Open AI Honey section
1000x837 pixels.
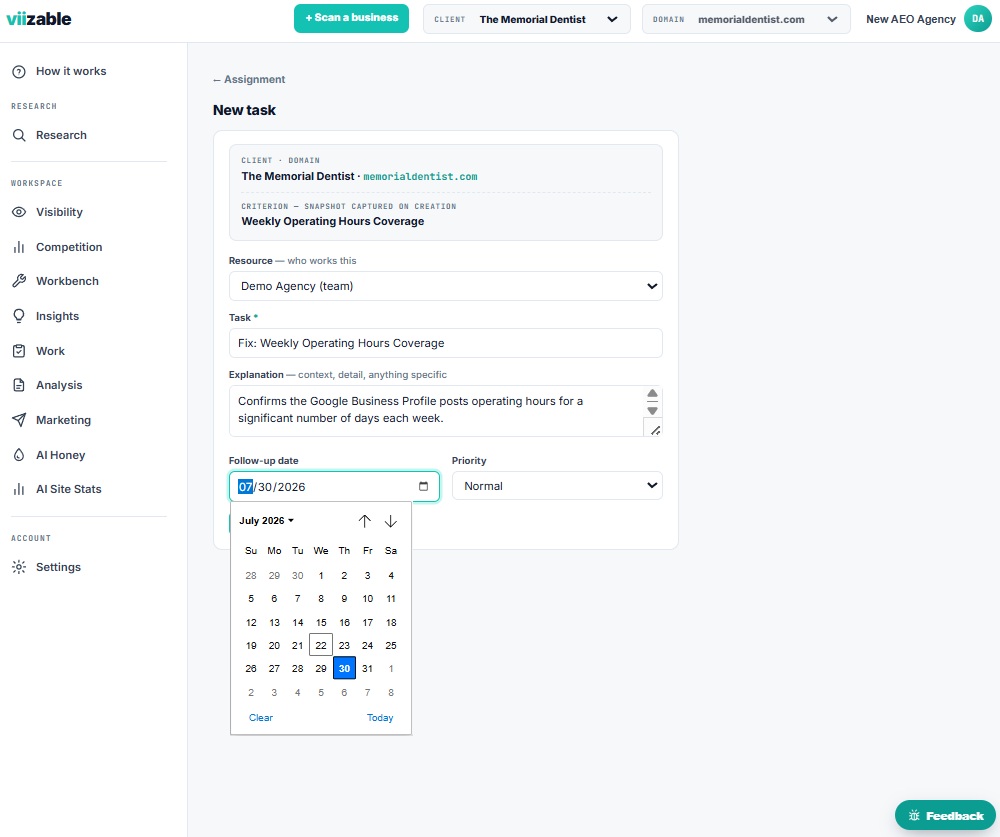(61, 455)
